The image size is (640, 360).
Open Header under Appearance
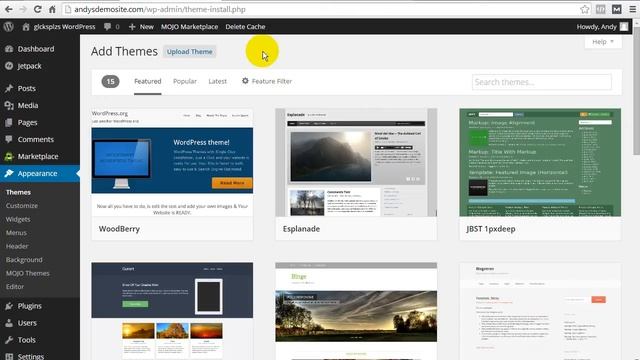tap(17, 246)
